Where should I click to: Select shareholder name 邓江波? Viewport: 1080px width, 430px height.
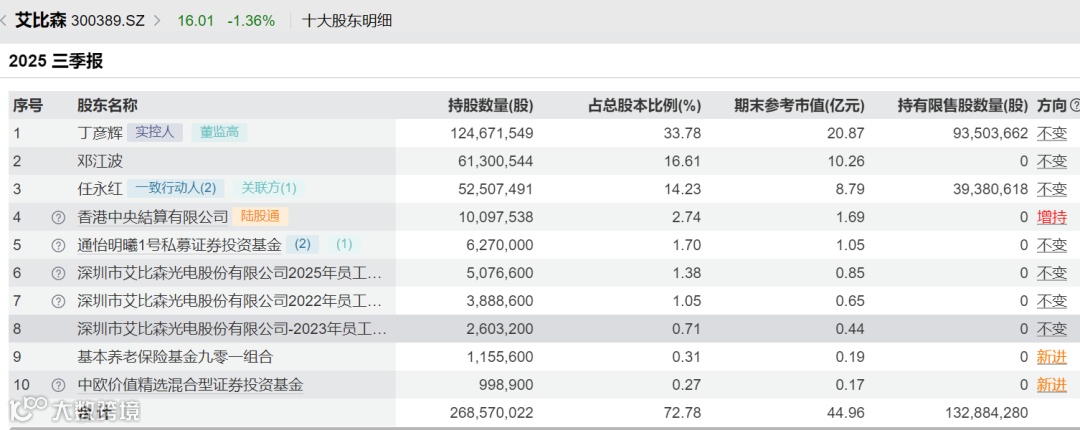pos(100,161)
